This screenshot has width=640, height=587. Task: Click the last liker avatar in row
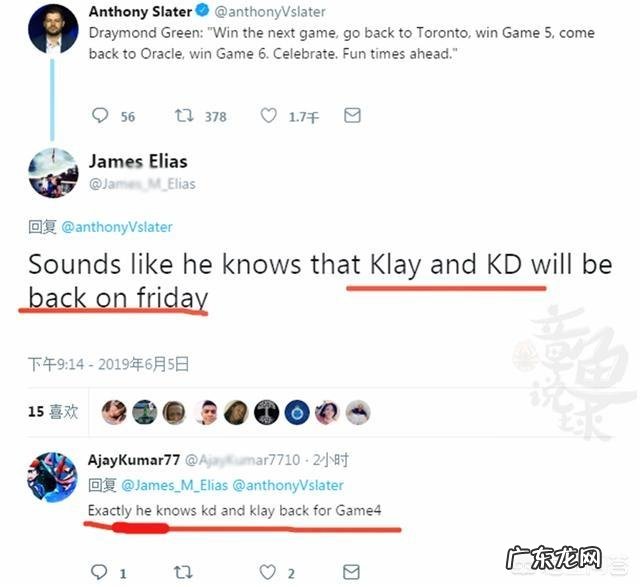pos(358,412)
